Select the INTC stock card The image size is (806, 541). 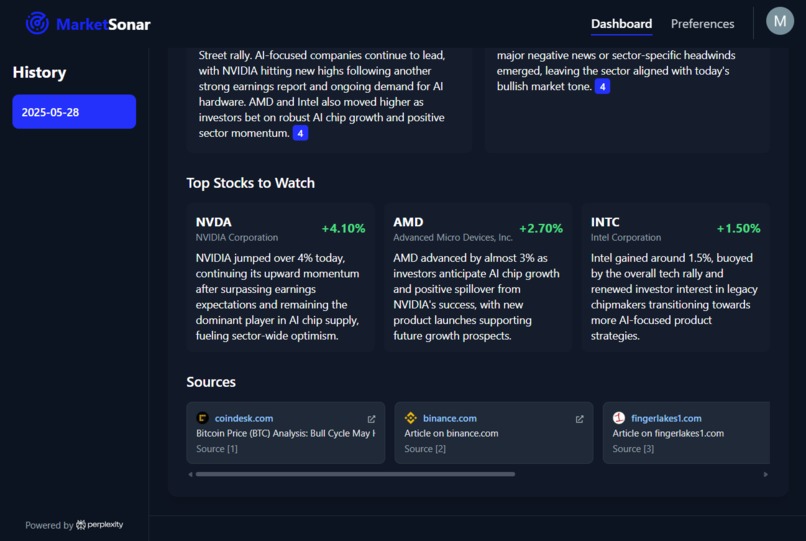[x=675, y=278]
